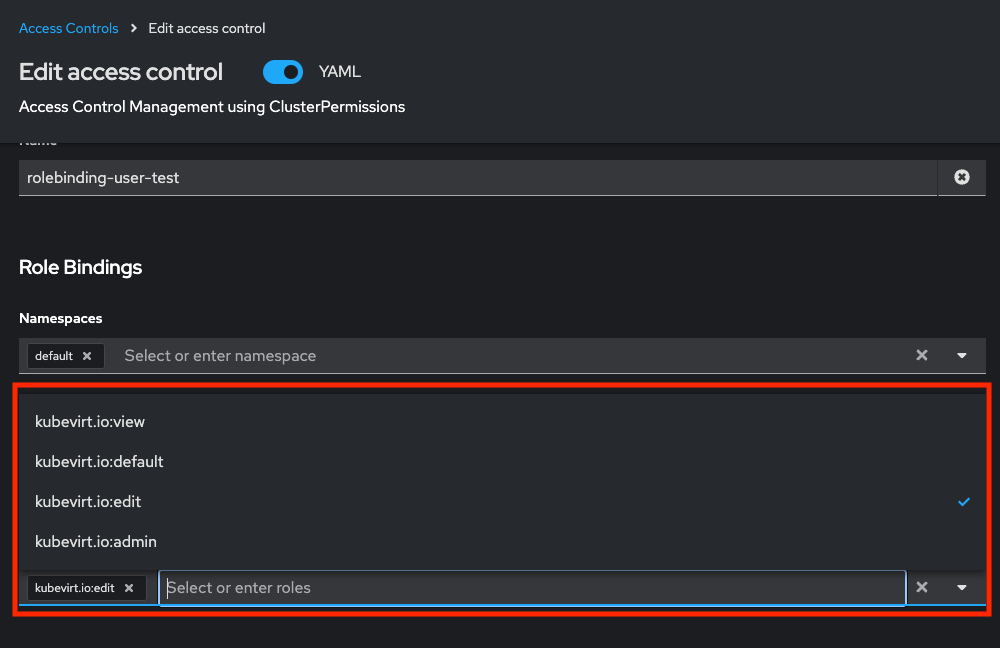
Task: Open the Access Controls breadcrumb link
Action: click(68, 28)
